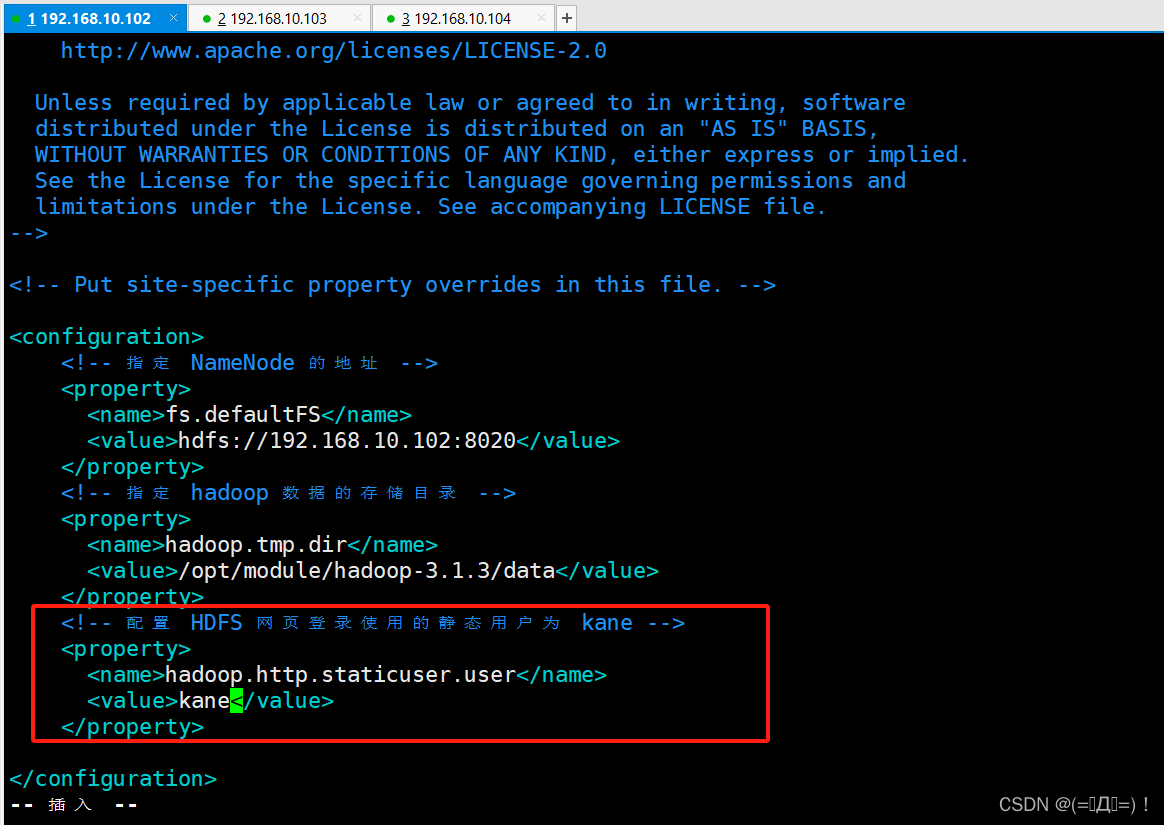Click the closing configuration tag
The image size is (1164, 825).
coord(112,778)
